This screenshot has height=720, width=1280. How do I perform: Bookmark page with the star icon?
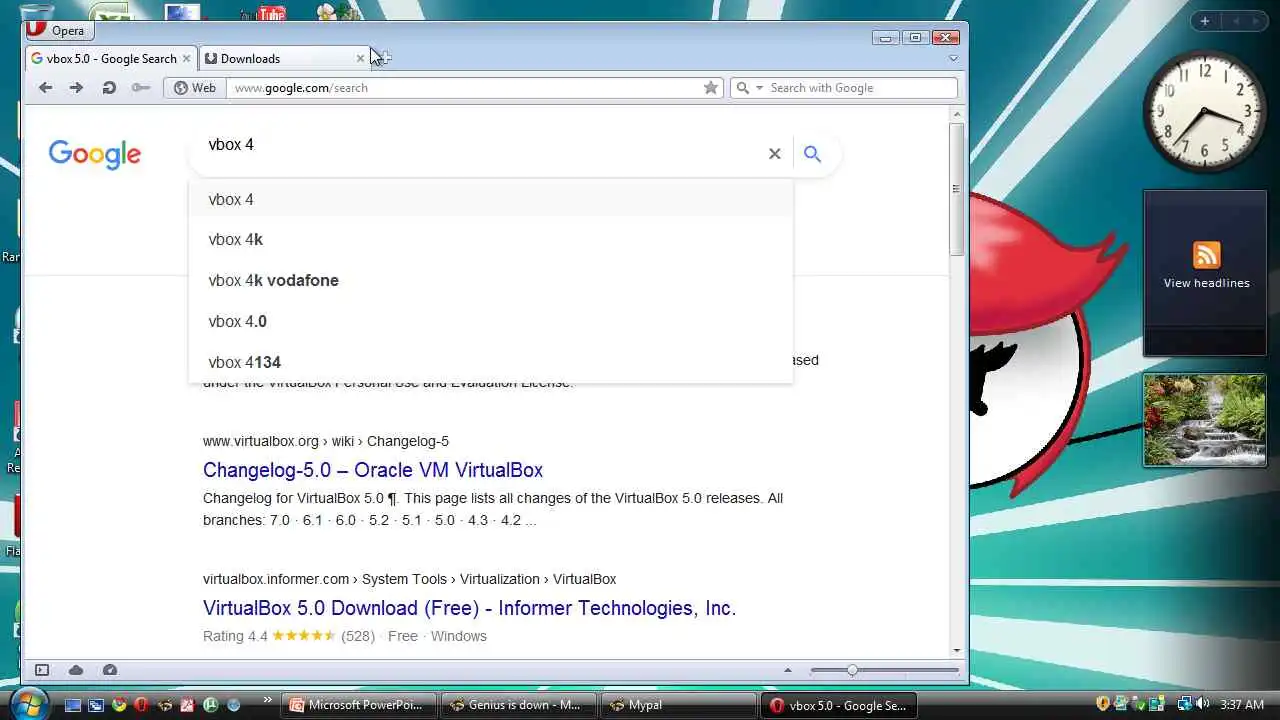(x=711, y=88)
